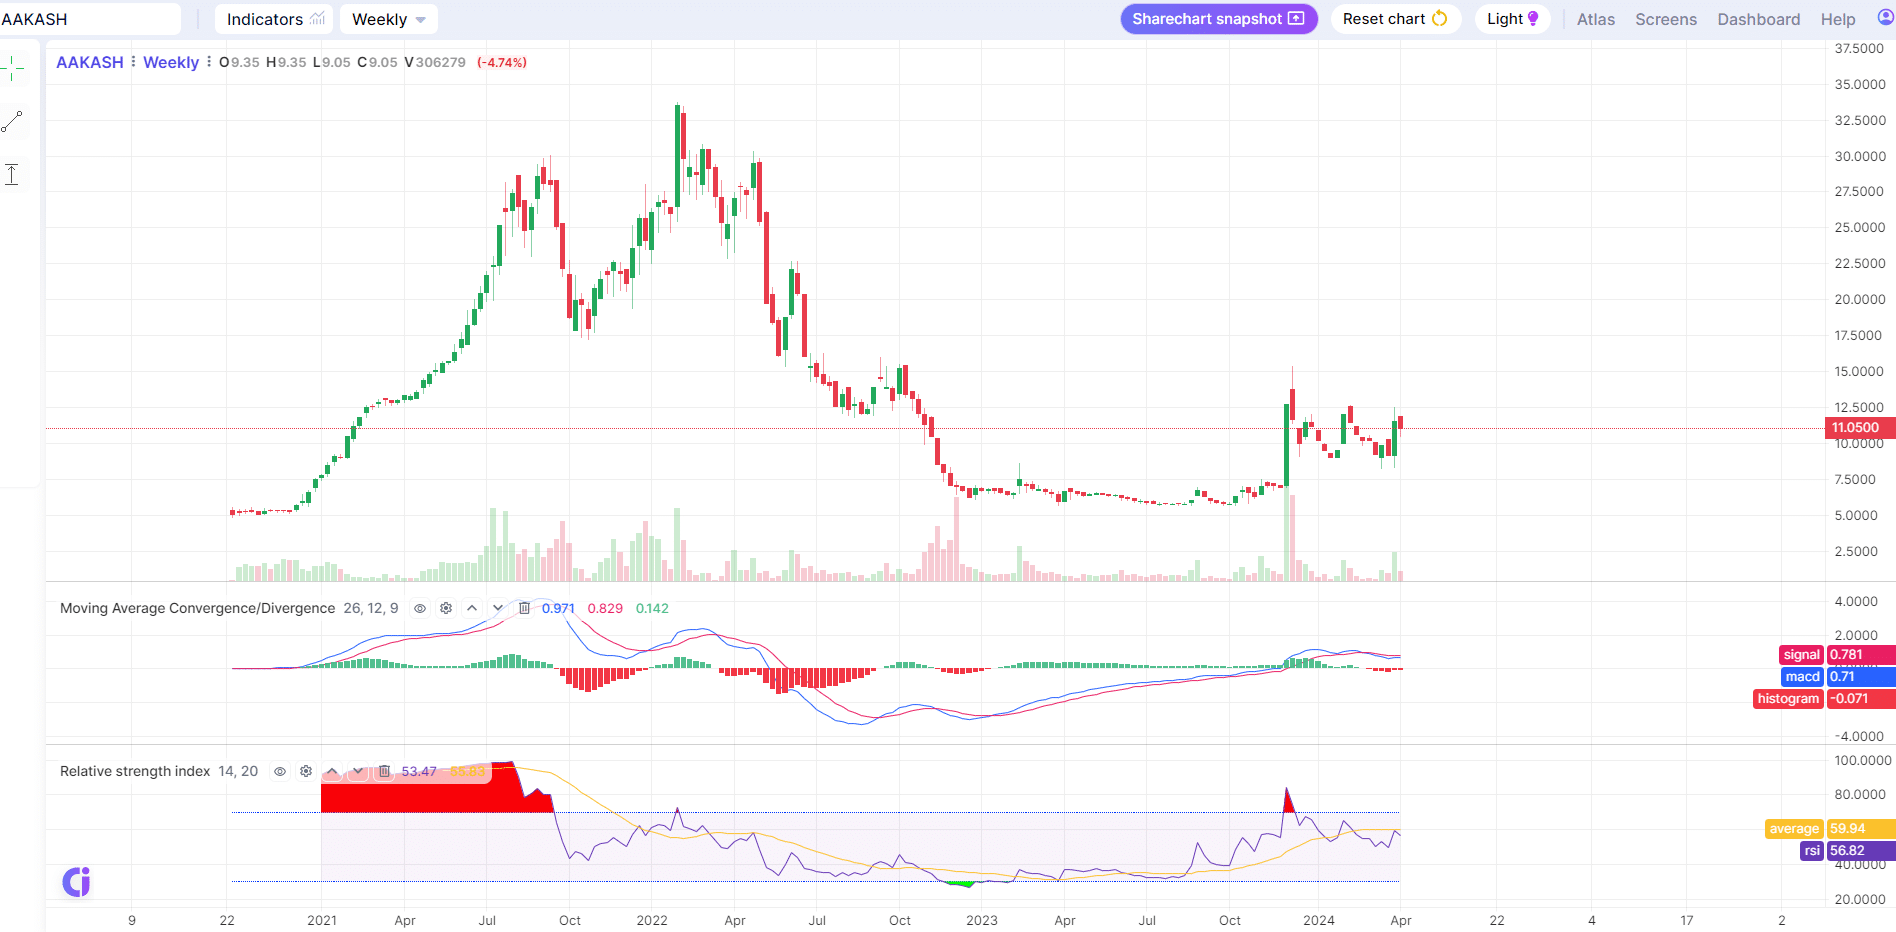Click the Sharechart logo icon

77,882
